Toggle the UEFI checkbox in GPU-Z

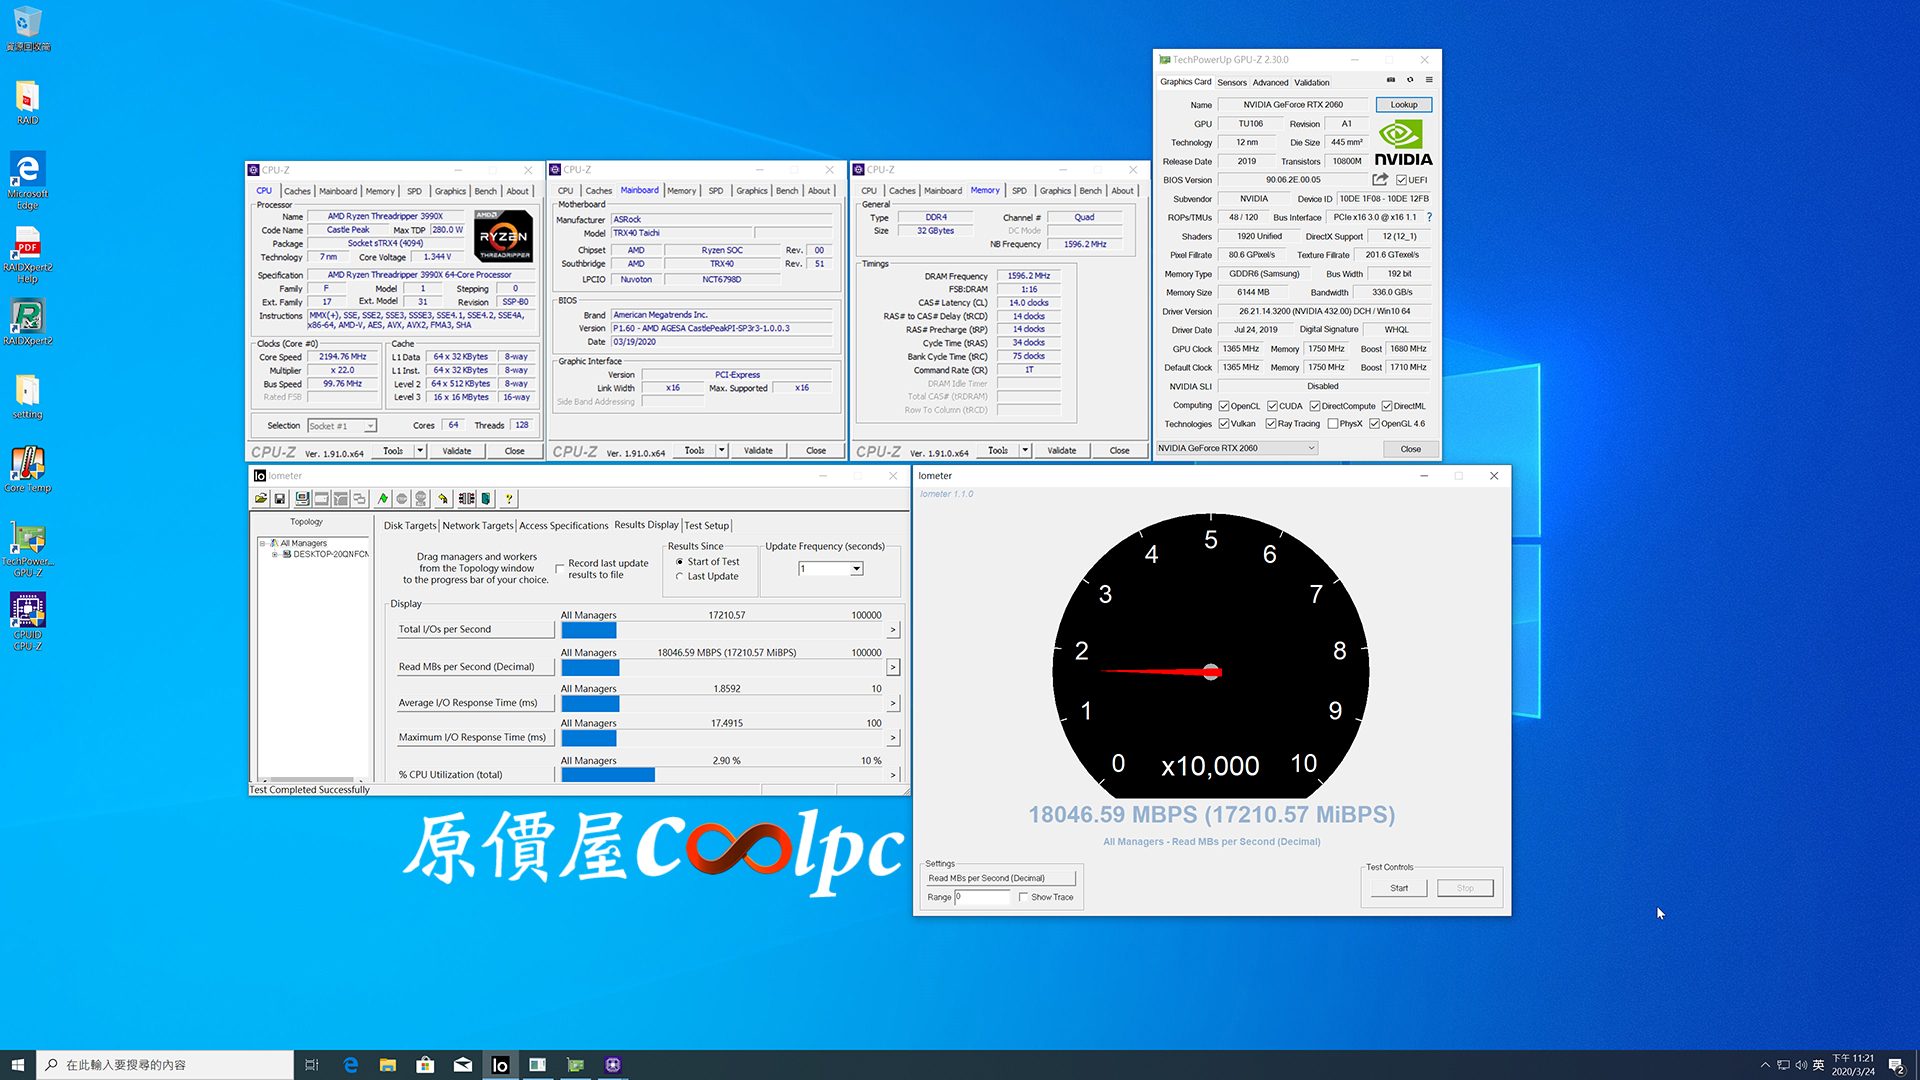coord(1402,180)
